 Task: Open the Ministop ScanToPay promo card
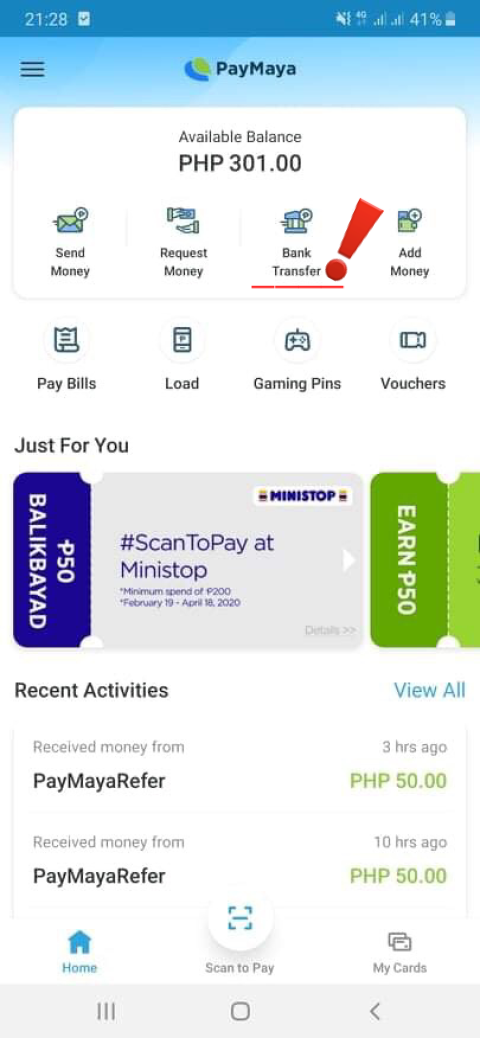[188, 560]
